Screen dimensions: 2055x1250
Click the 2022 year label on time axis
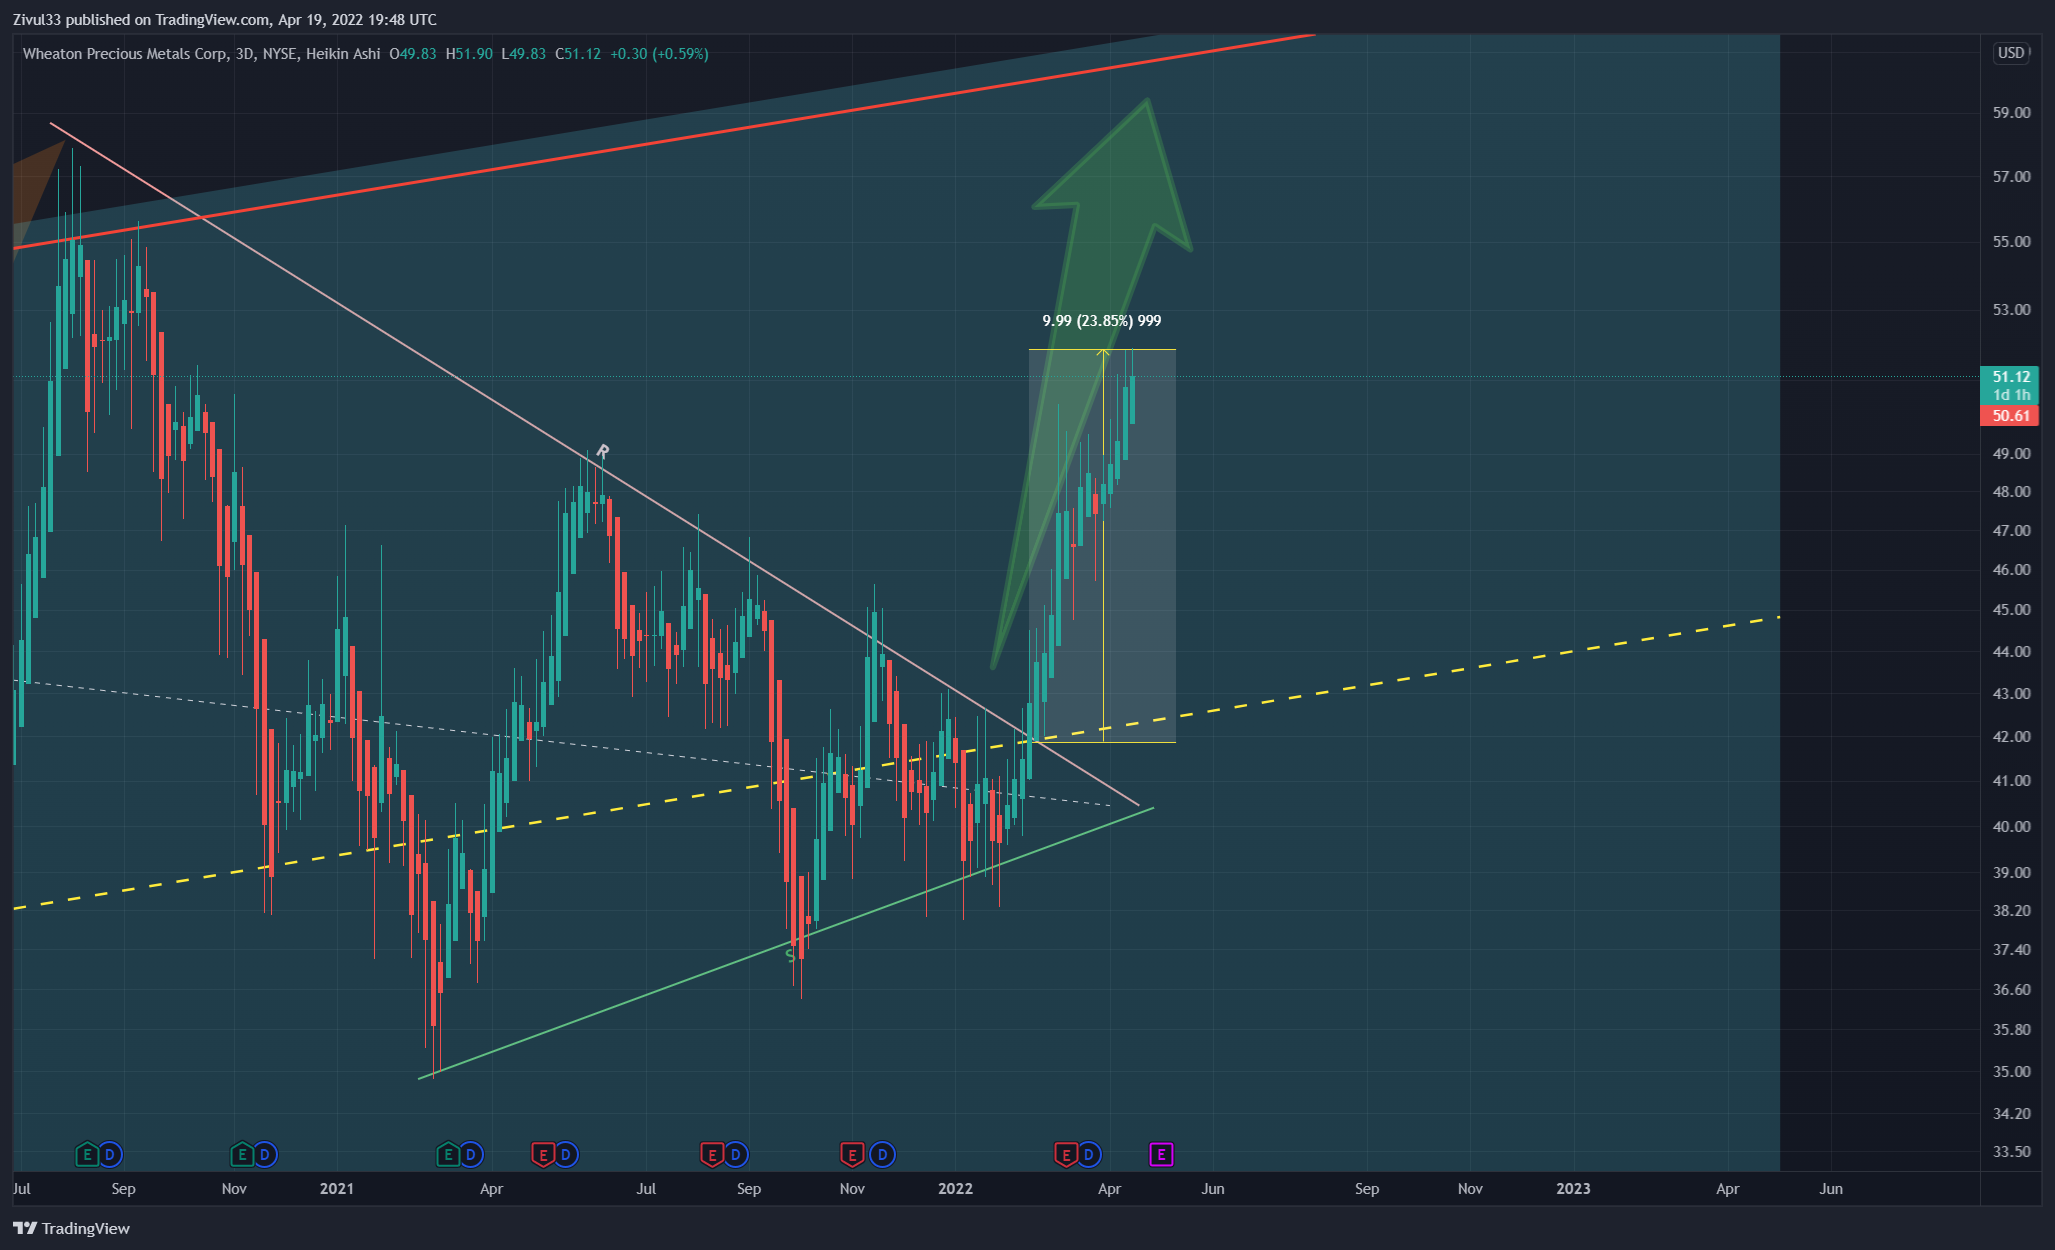point(955,1189)
